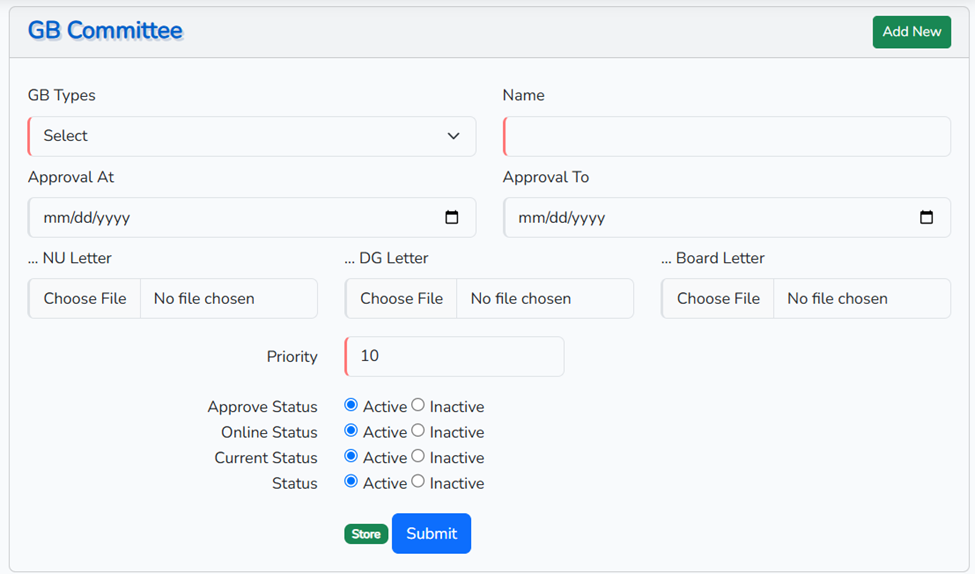Click the green Store badge

366,534
